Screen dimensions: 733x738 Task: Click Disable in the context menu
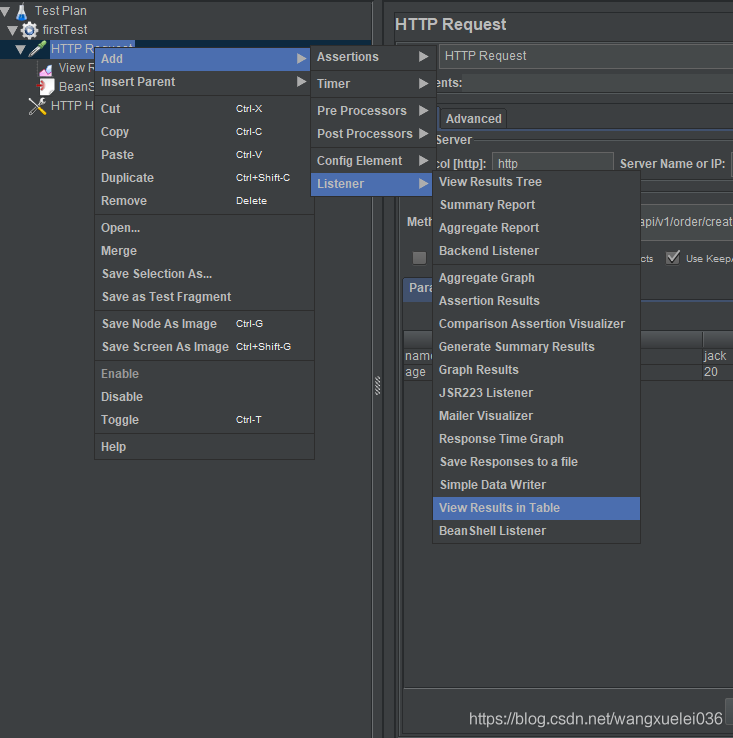pos(122,397)
